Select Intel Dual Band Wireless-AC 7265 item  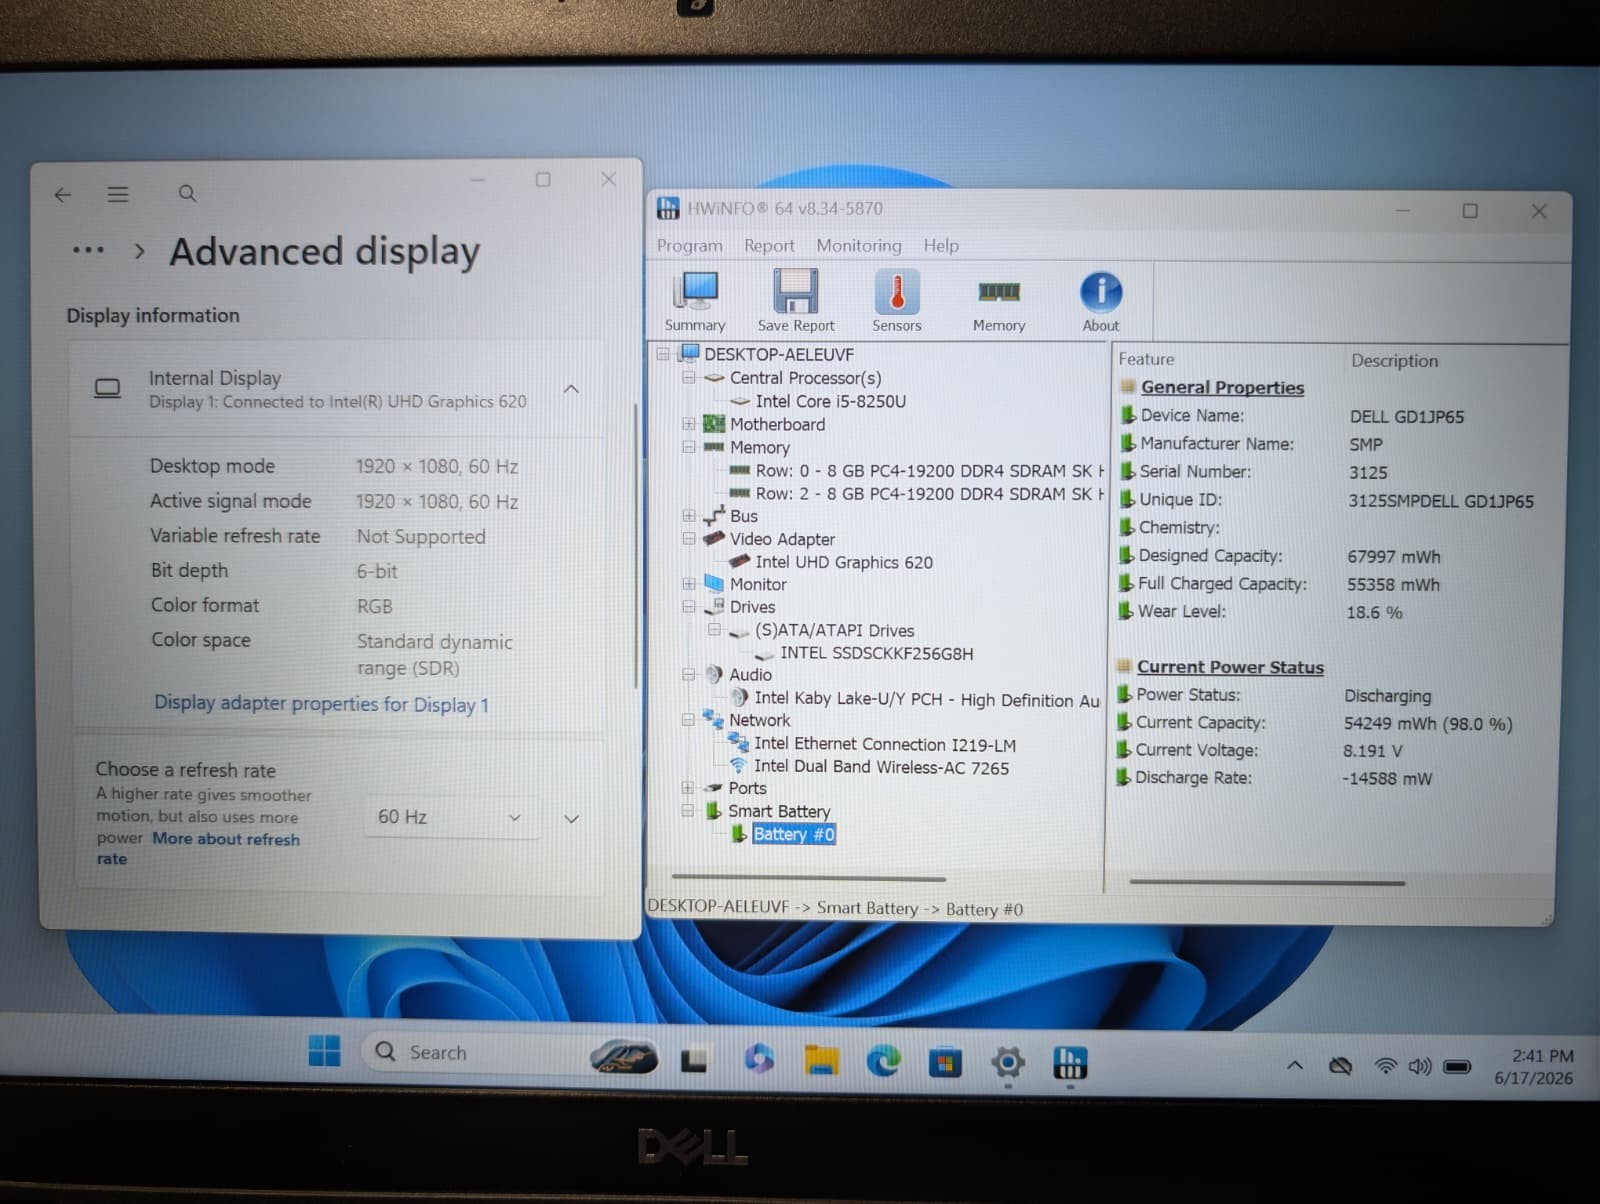[x=881, y=767]
